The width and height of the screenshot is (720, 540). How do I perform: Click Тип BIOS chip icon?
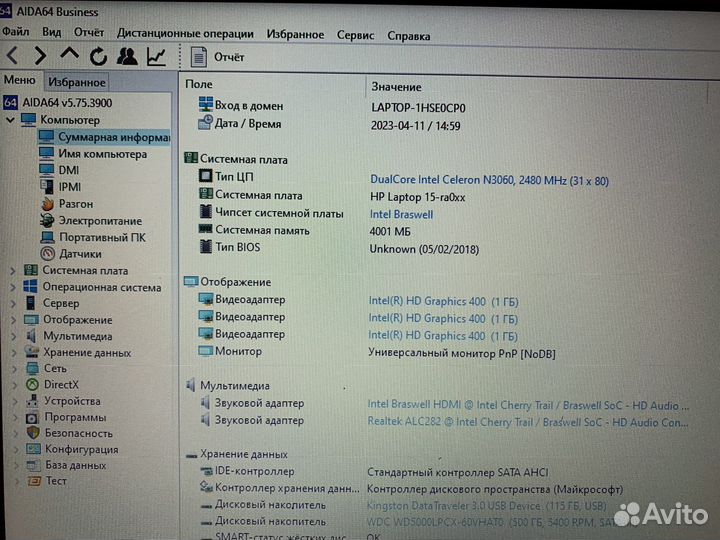coord(206,247)
